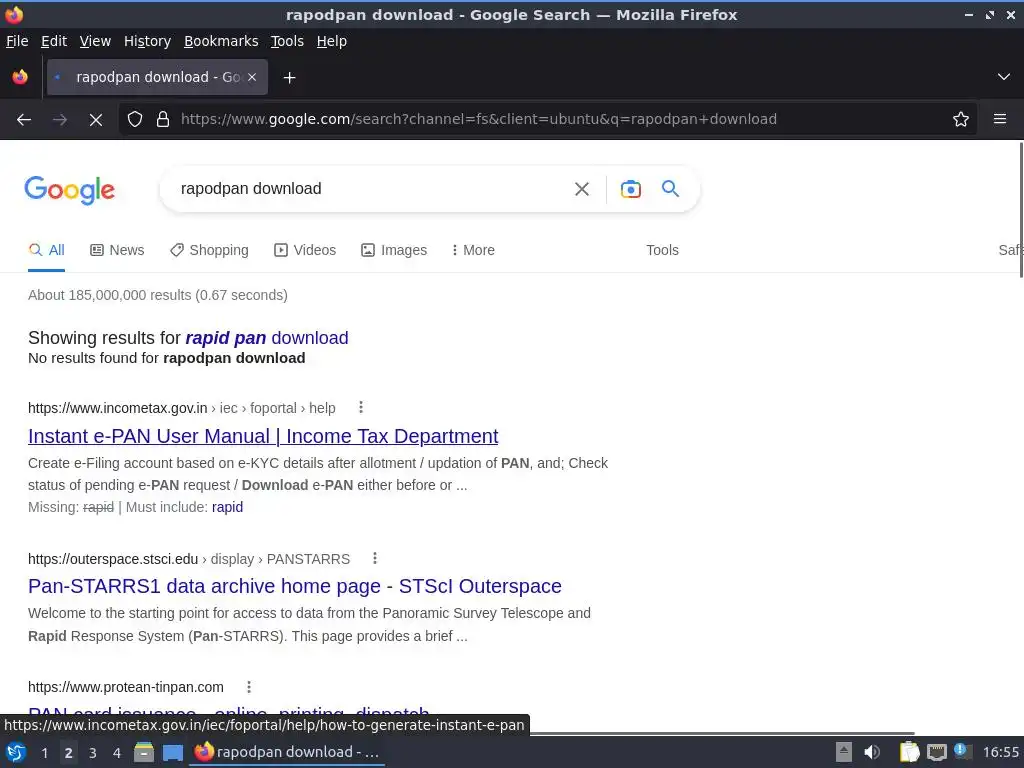
Task: Switch to workspace 3
Action: click(x=93, y=753)
